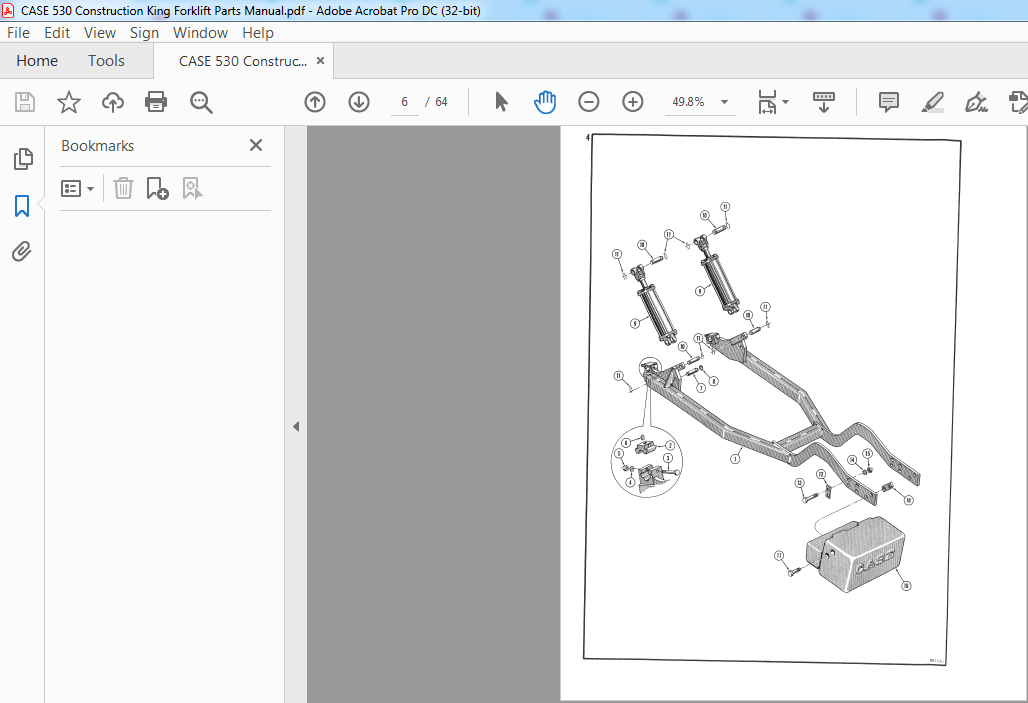1028x703 pixels.
Task: Click the Save file icon
Action: [25, 102]
